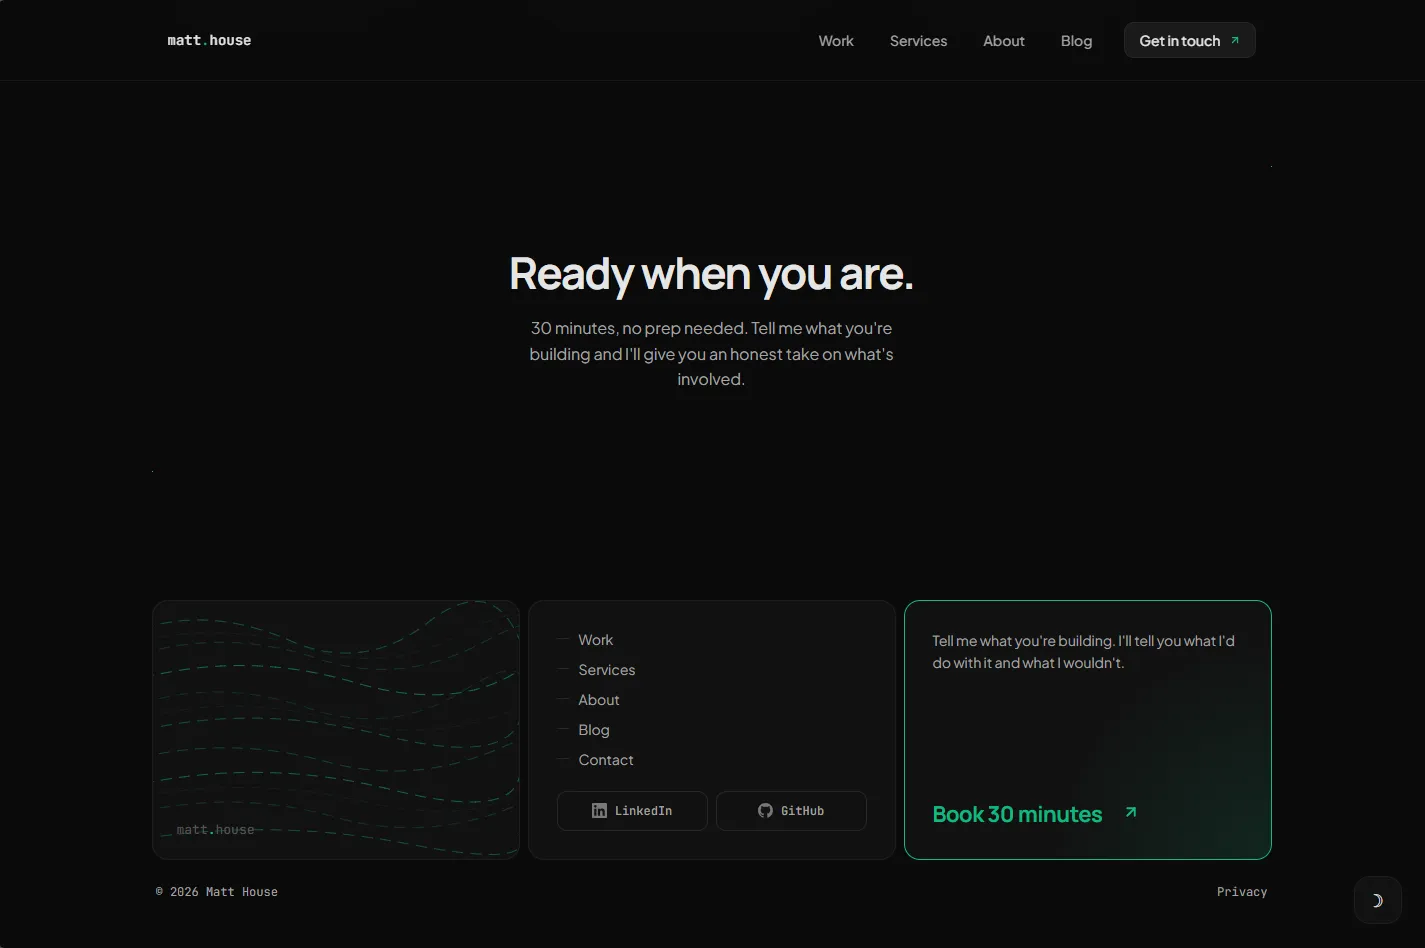Go to About in the header nav
This screenshot has width=1425, height=948.
pos(1004,41)
